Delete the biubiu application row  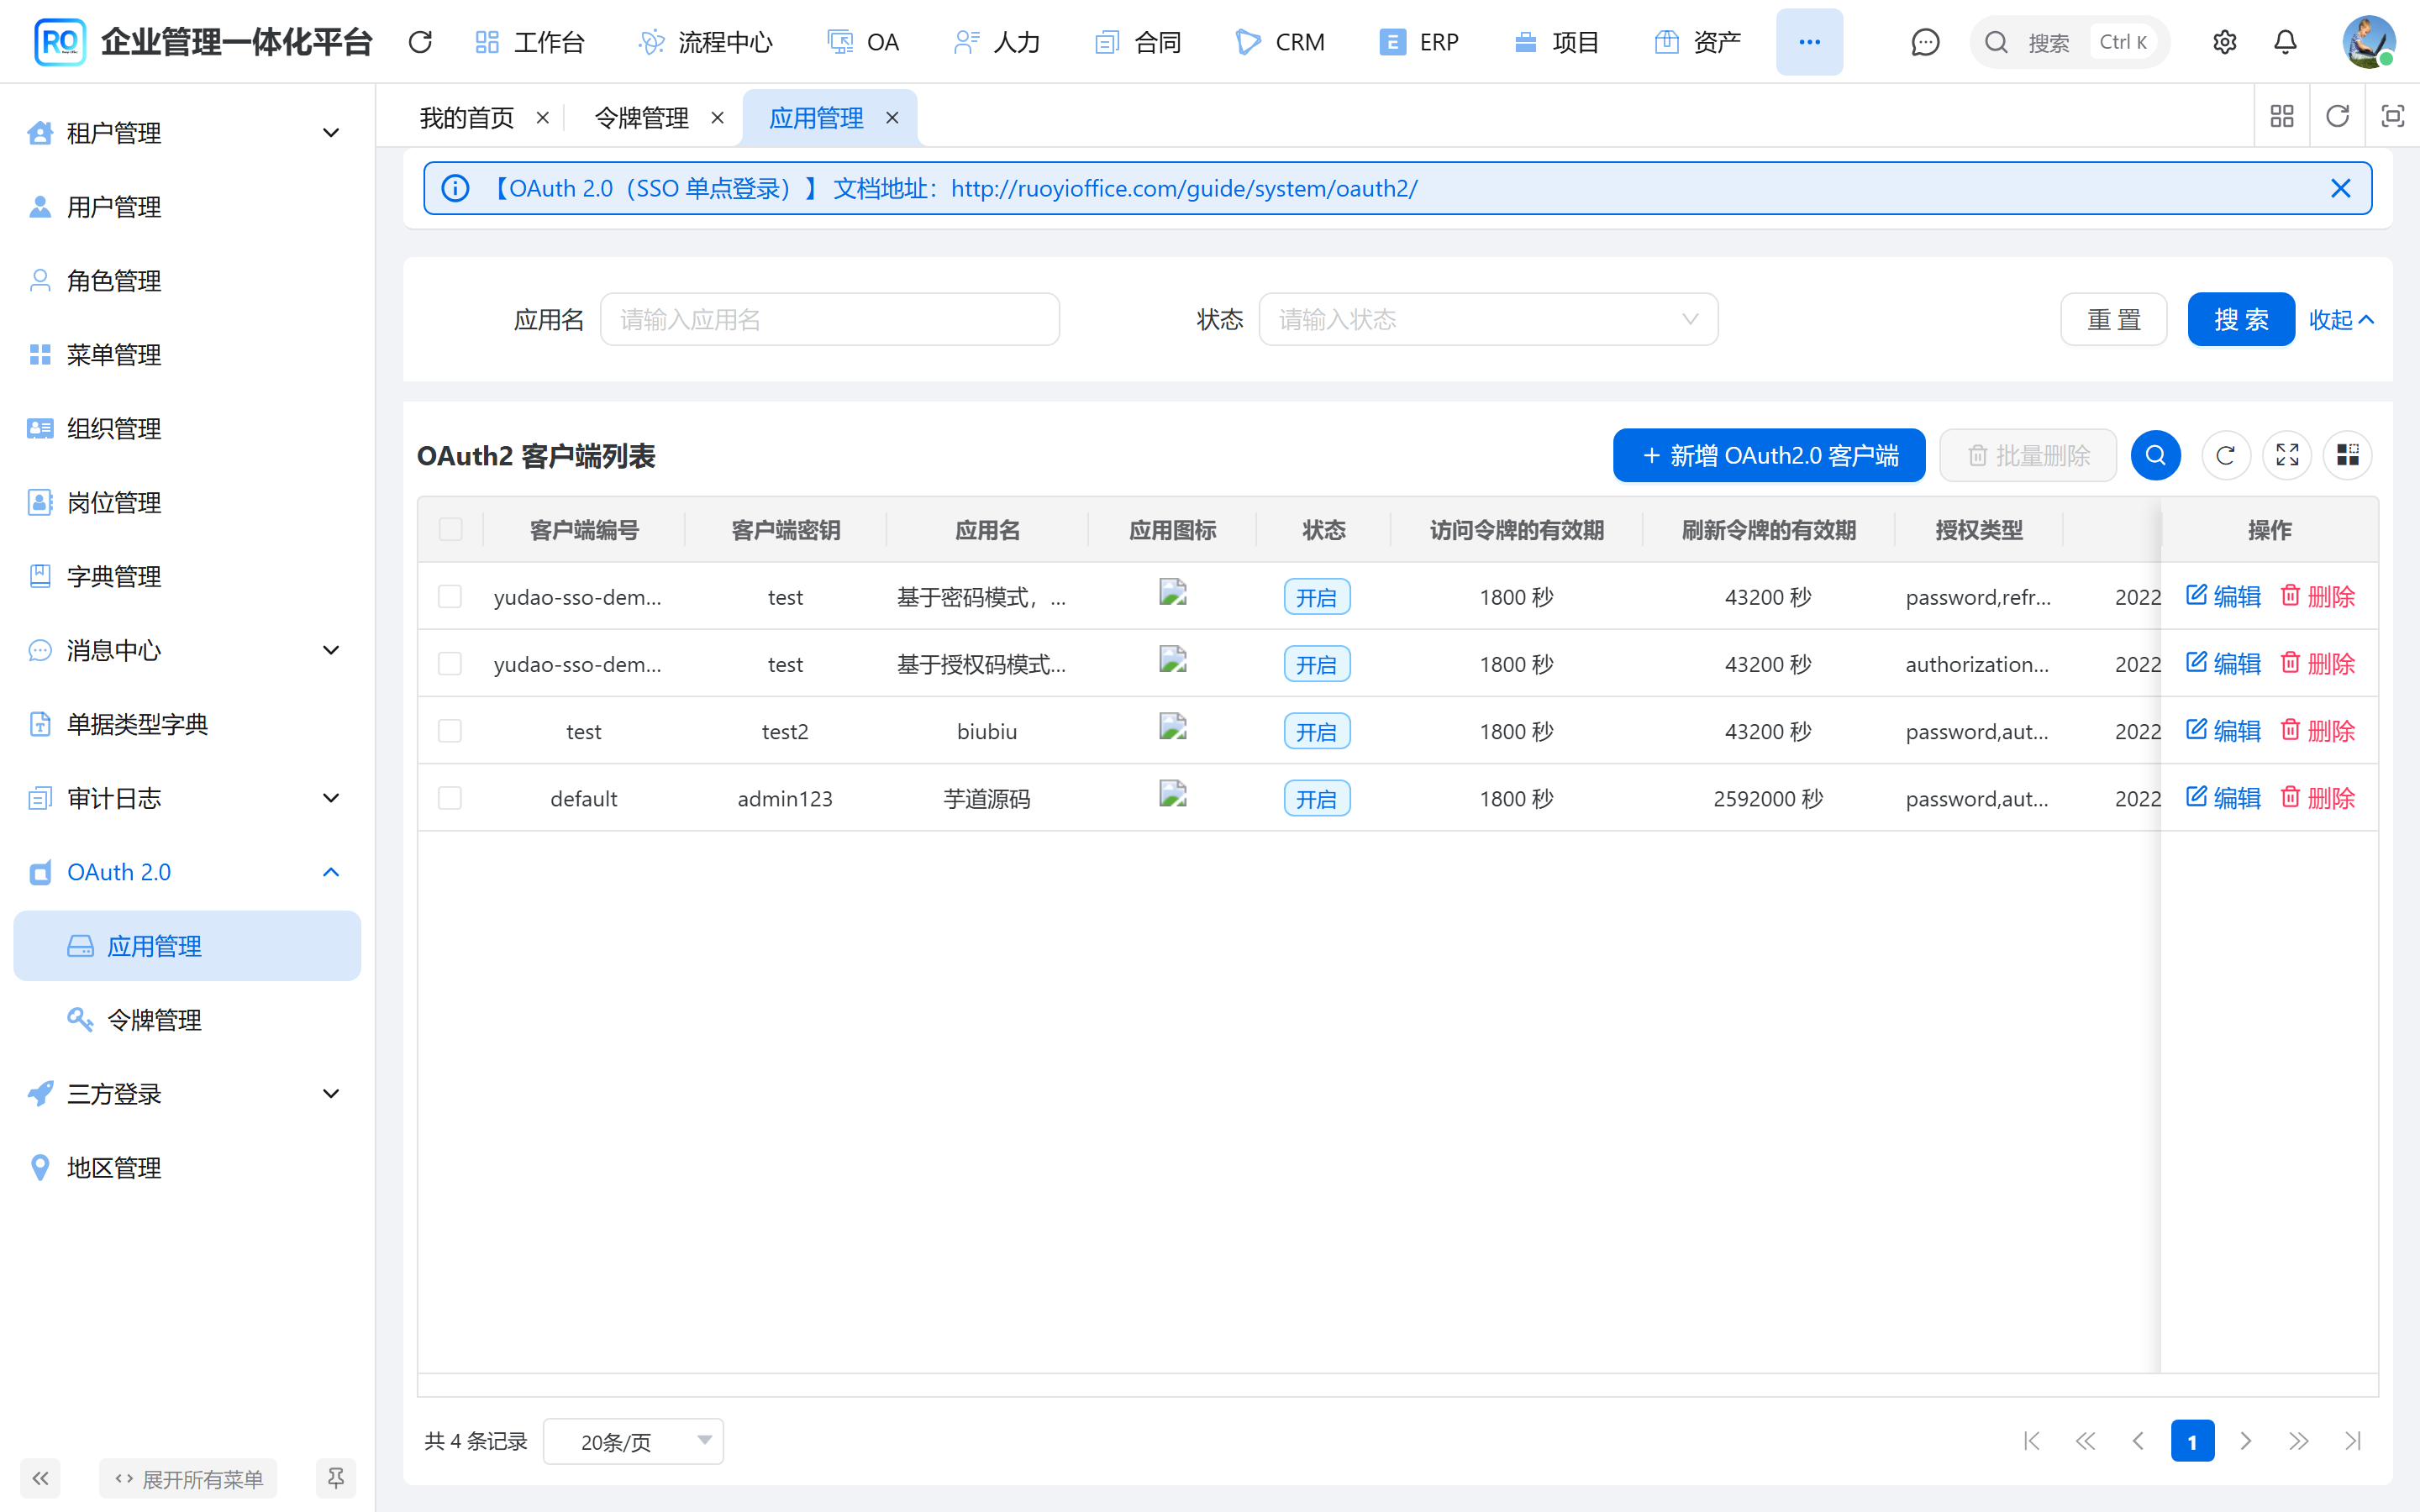[2317, 730]
